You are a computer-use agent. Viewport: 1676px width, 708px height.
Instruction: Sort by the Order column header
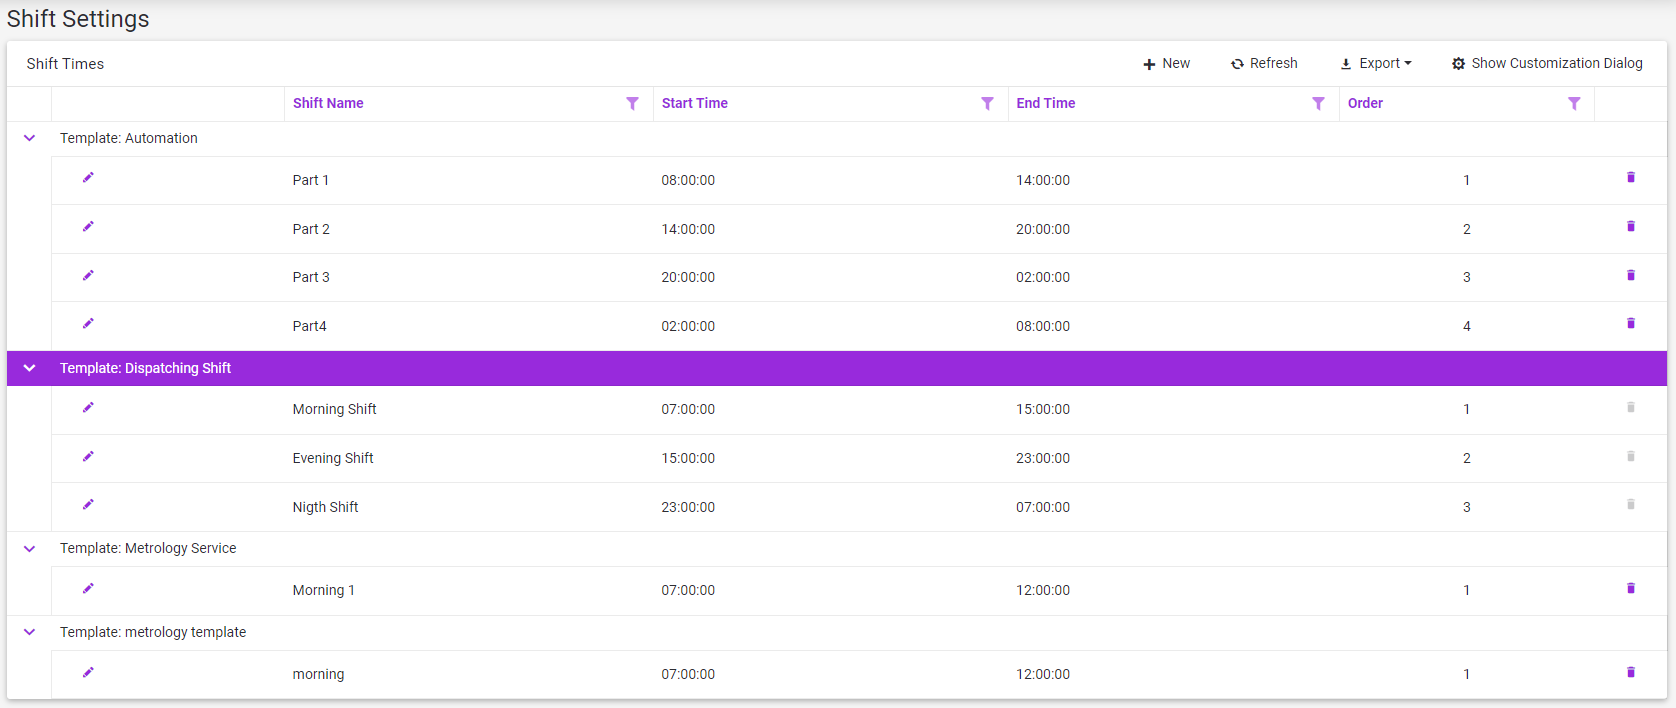1365,103
